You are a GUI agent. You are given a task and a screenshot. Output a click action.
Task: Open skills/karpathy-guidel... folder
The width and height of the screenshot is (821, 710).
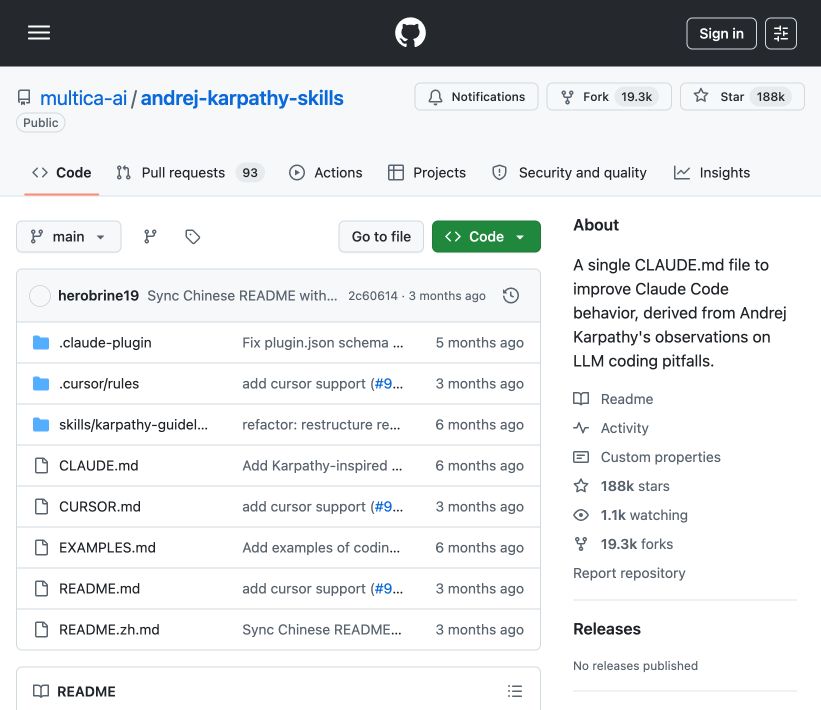click(133, 425)
